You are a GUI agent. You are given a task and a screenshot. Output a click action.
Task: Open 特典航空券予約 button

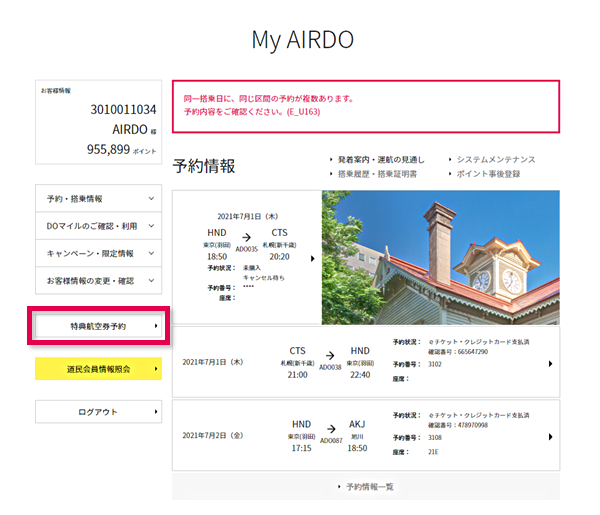[98, 326]
